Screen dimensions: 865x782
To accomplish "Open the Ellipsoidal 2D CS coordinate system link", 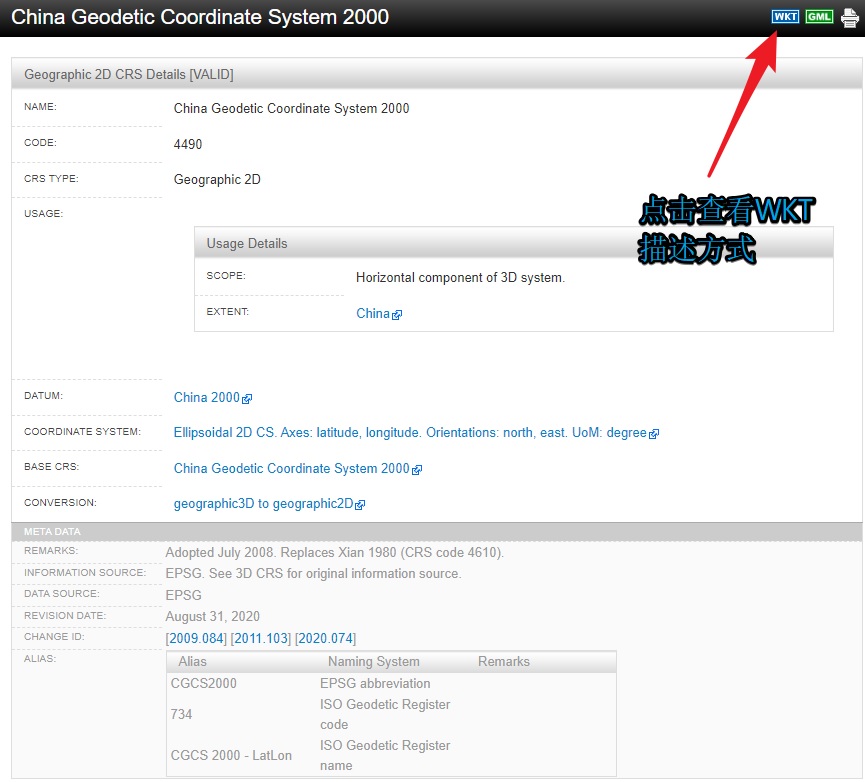I will 410,432.
